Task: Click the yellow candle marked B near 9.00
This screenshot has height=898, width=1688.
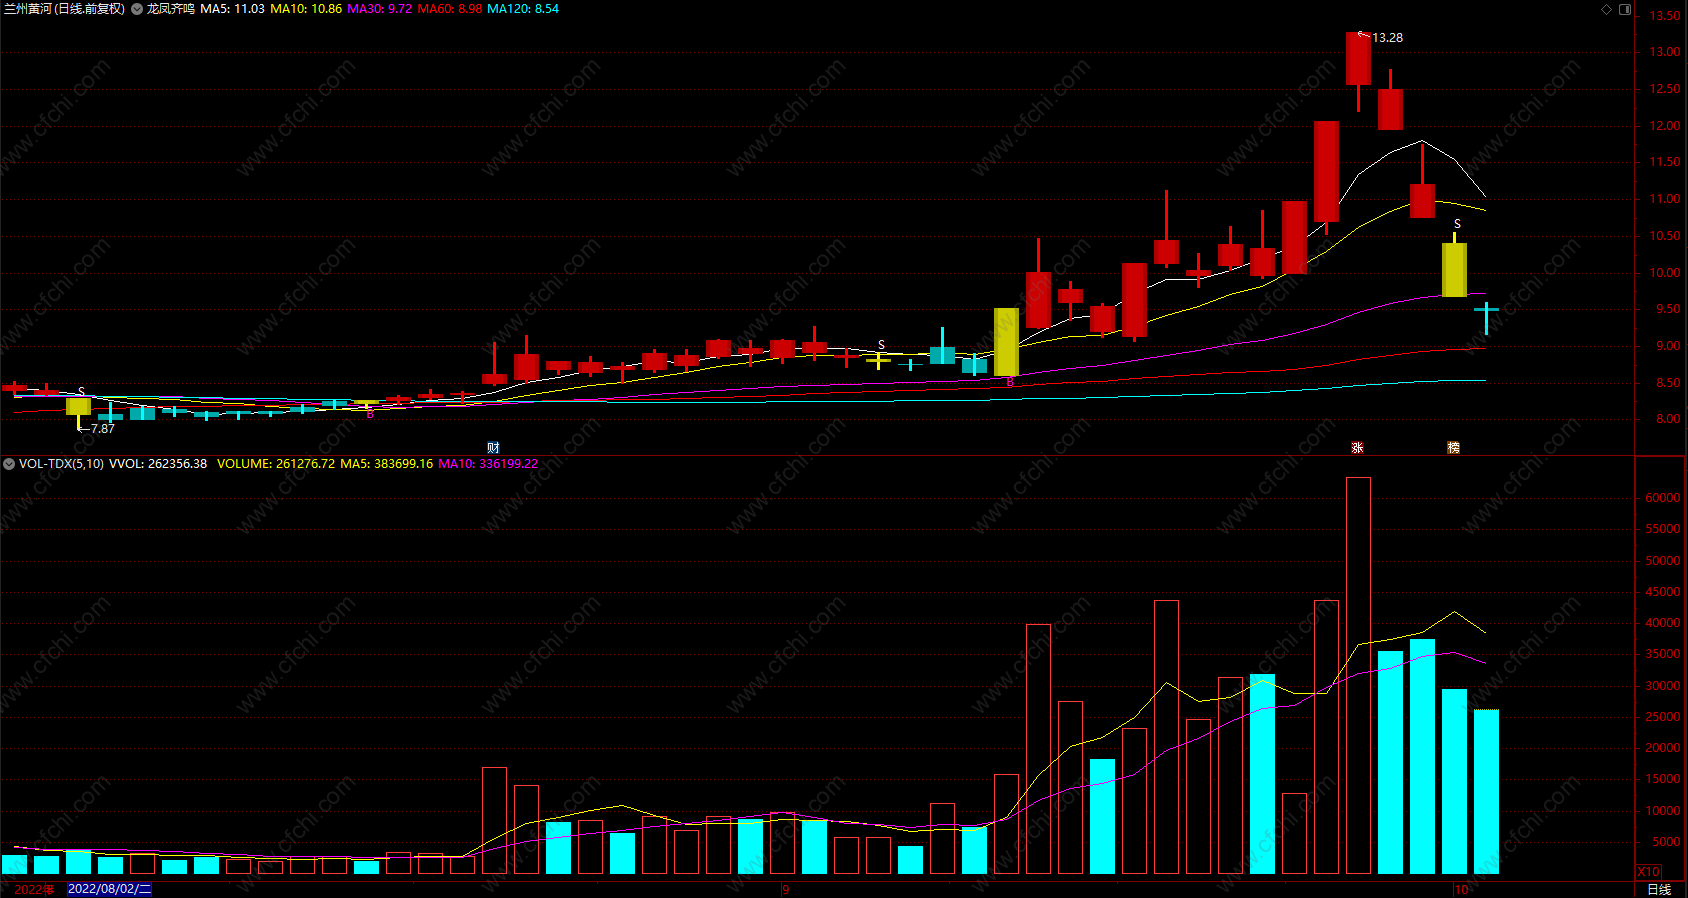Action: point(1006,342)
